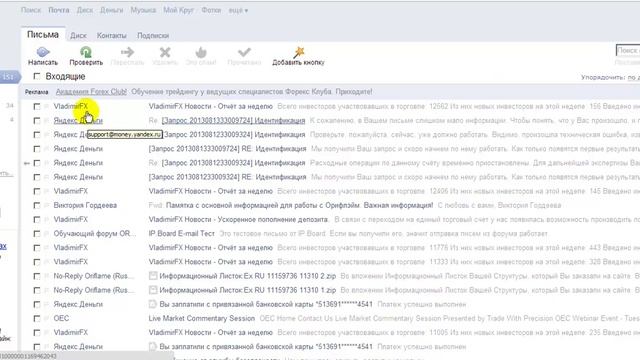
Task: Click the Реклама label in ad row
Action: 36,92
